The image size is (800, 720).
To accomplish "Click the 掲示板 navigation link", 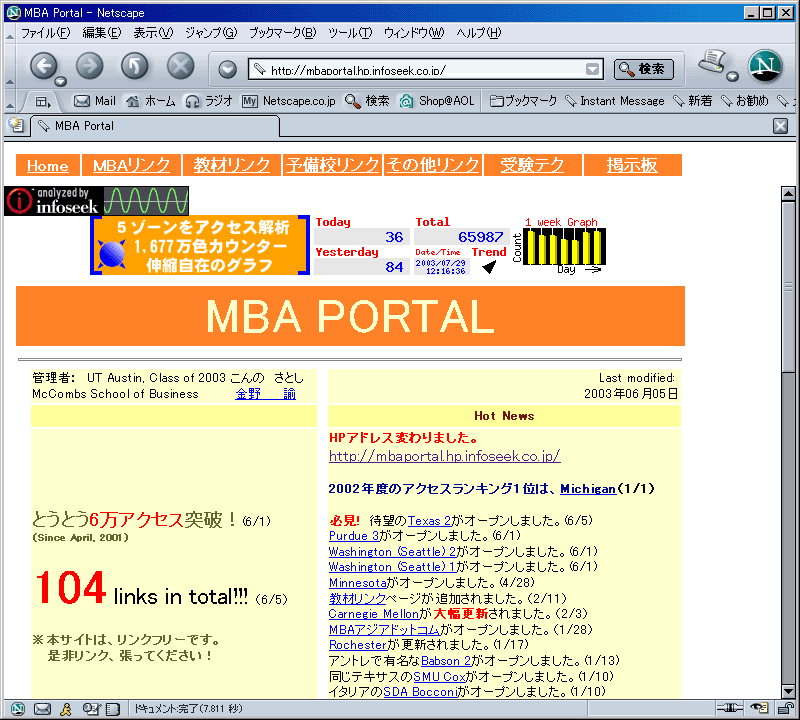I will pyautogui.click(x=632, y=165).
